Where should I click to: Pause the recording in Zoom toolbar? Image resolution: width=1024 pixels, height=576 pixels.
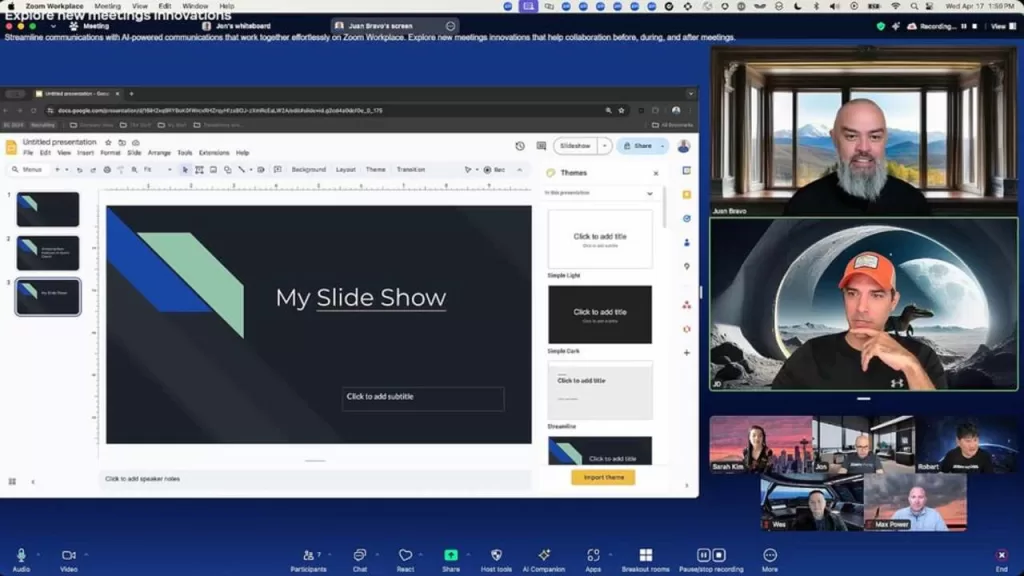703,555
